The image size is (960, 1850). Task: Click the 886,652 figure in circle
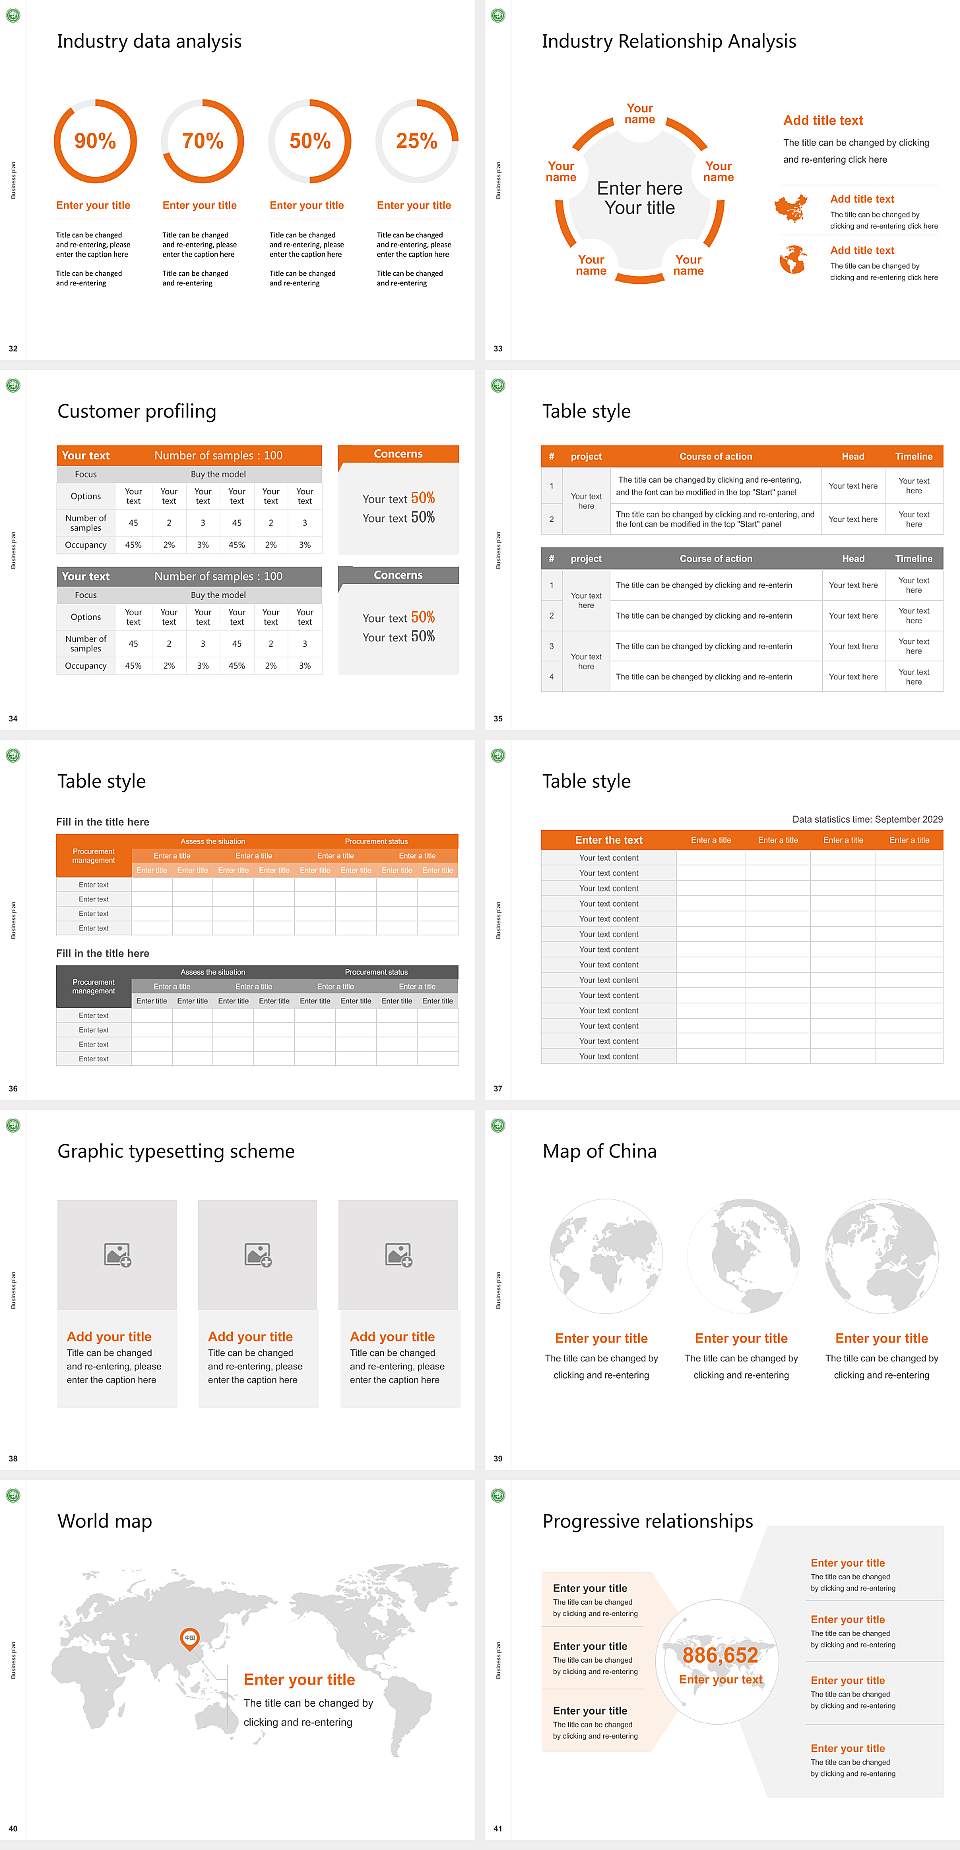(720, 1655)
